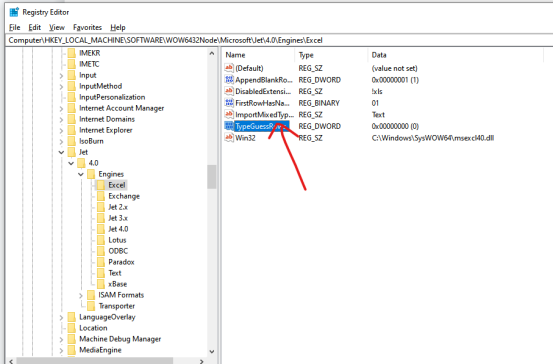The height and width of the screenshot is (364, 554).
Task: Select the Excel key folder icon
Action: (101, 185)
